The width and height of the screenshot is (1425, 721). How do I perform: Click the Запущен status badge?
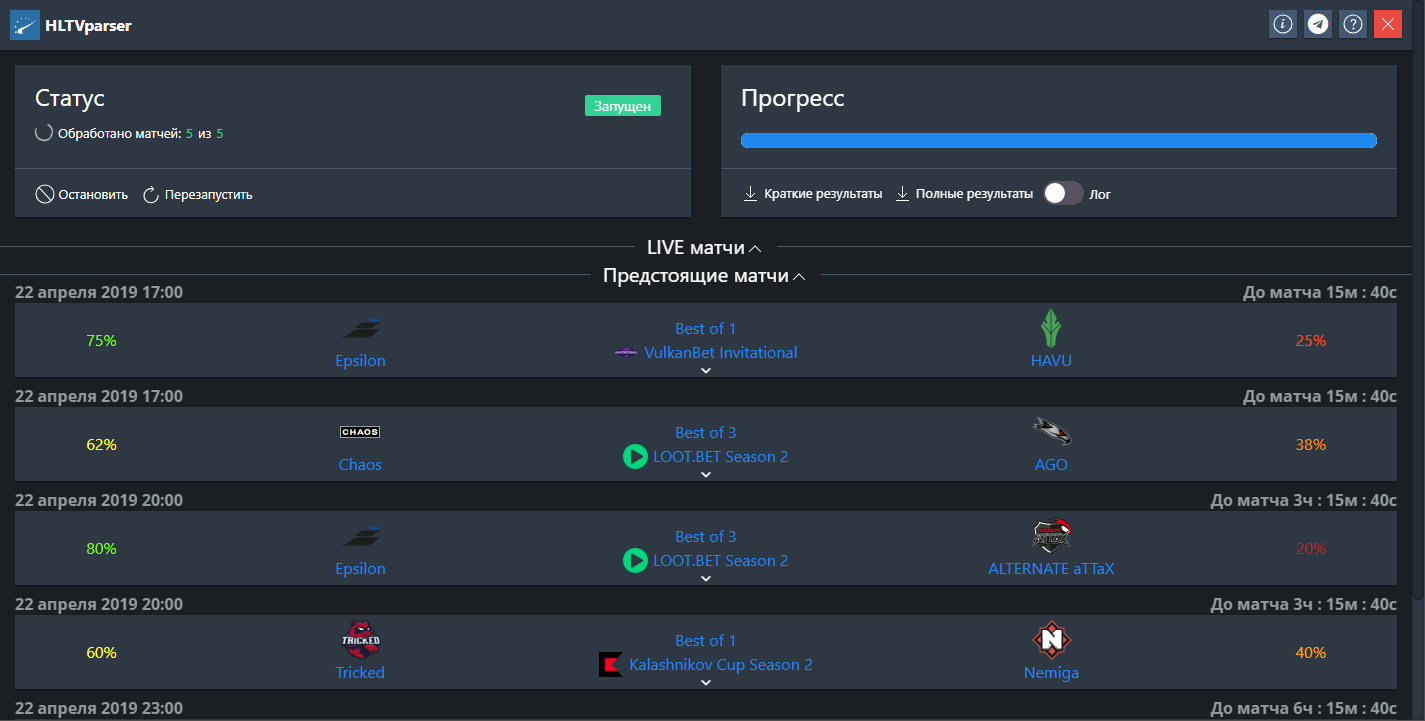(x=623, y=105)
